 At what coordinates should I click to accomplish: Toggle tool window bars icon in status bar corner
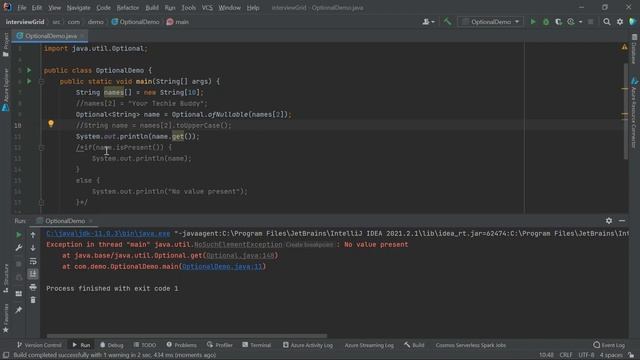6,355
